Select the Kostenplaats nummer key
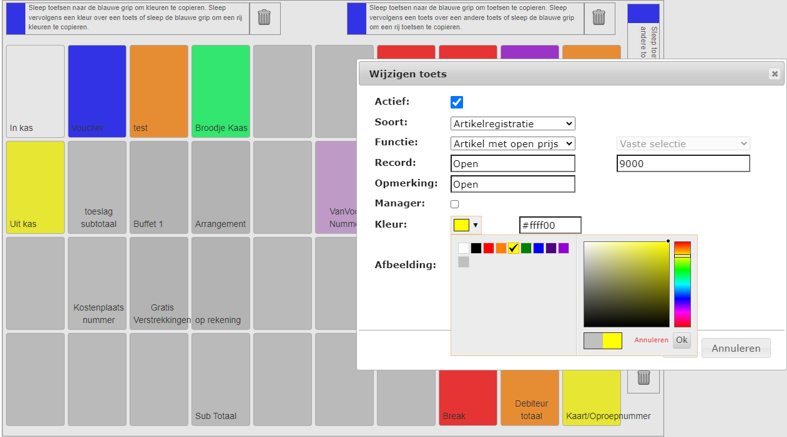This screenshot has width=787, height=437. 97,283
